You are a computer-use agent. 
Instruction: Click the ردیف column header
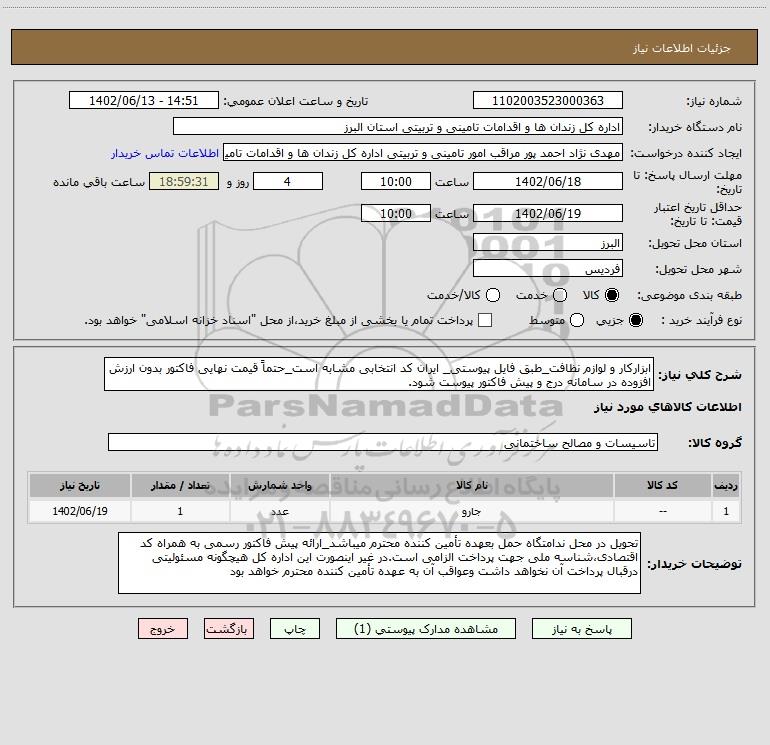pyautogui.click(x=726, y=486)
